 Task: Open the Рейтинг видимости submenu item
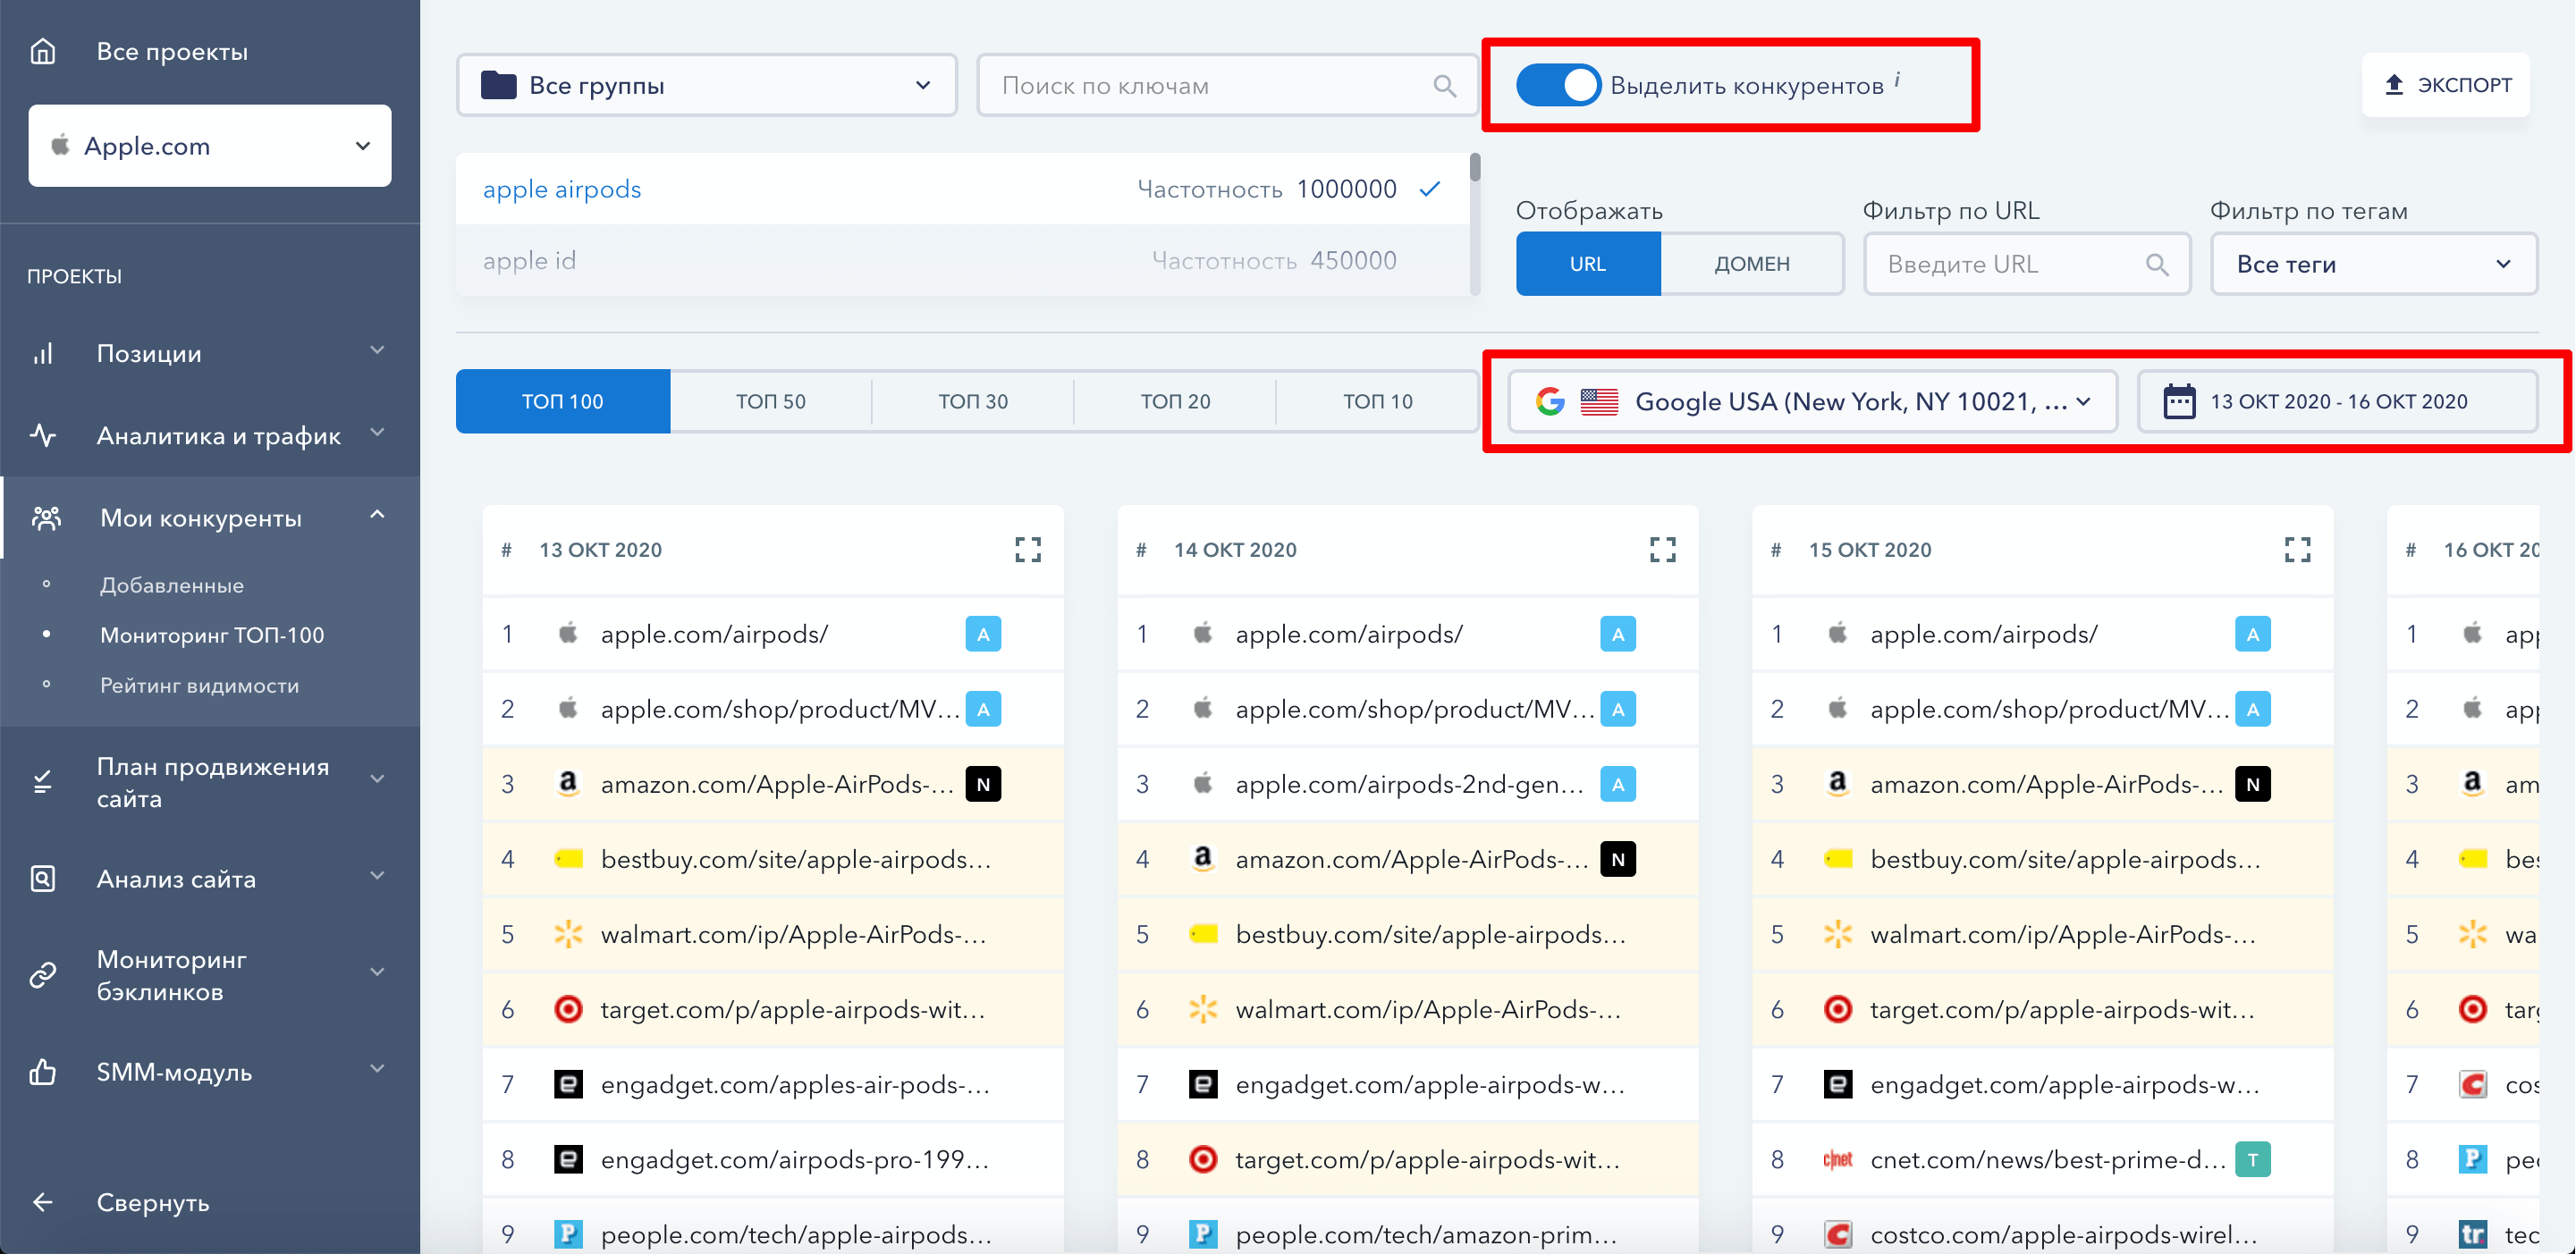199,685
